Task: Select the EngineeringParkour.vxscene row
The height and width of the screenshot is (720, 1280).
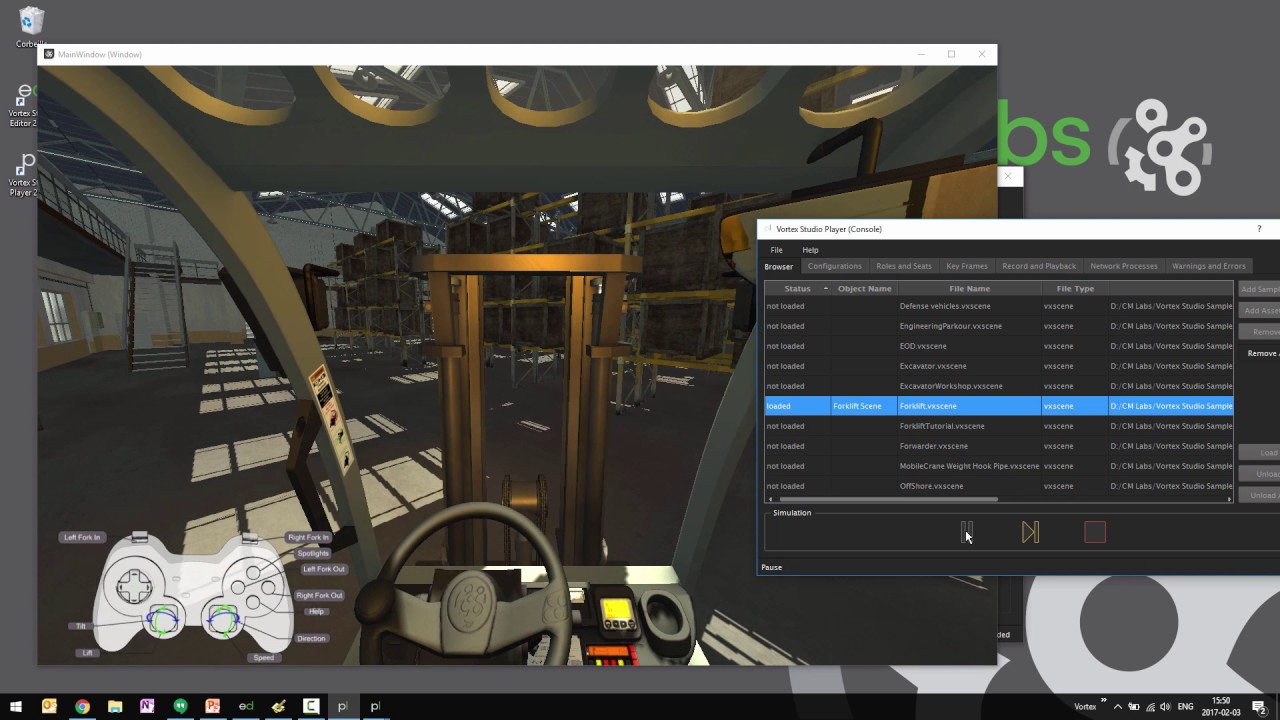Action: (x=998, y=326)
